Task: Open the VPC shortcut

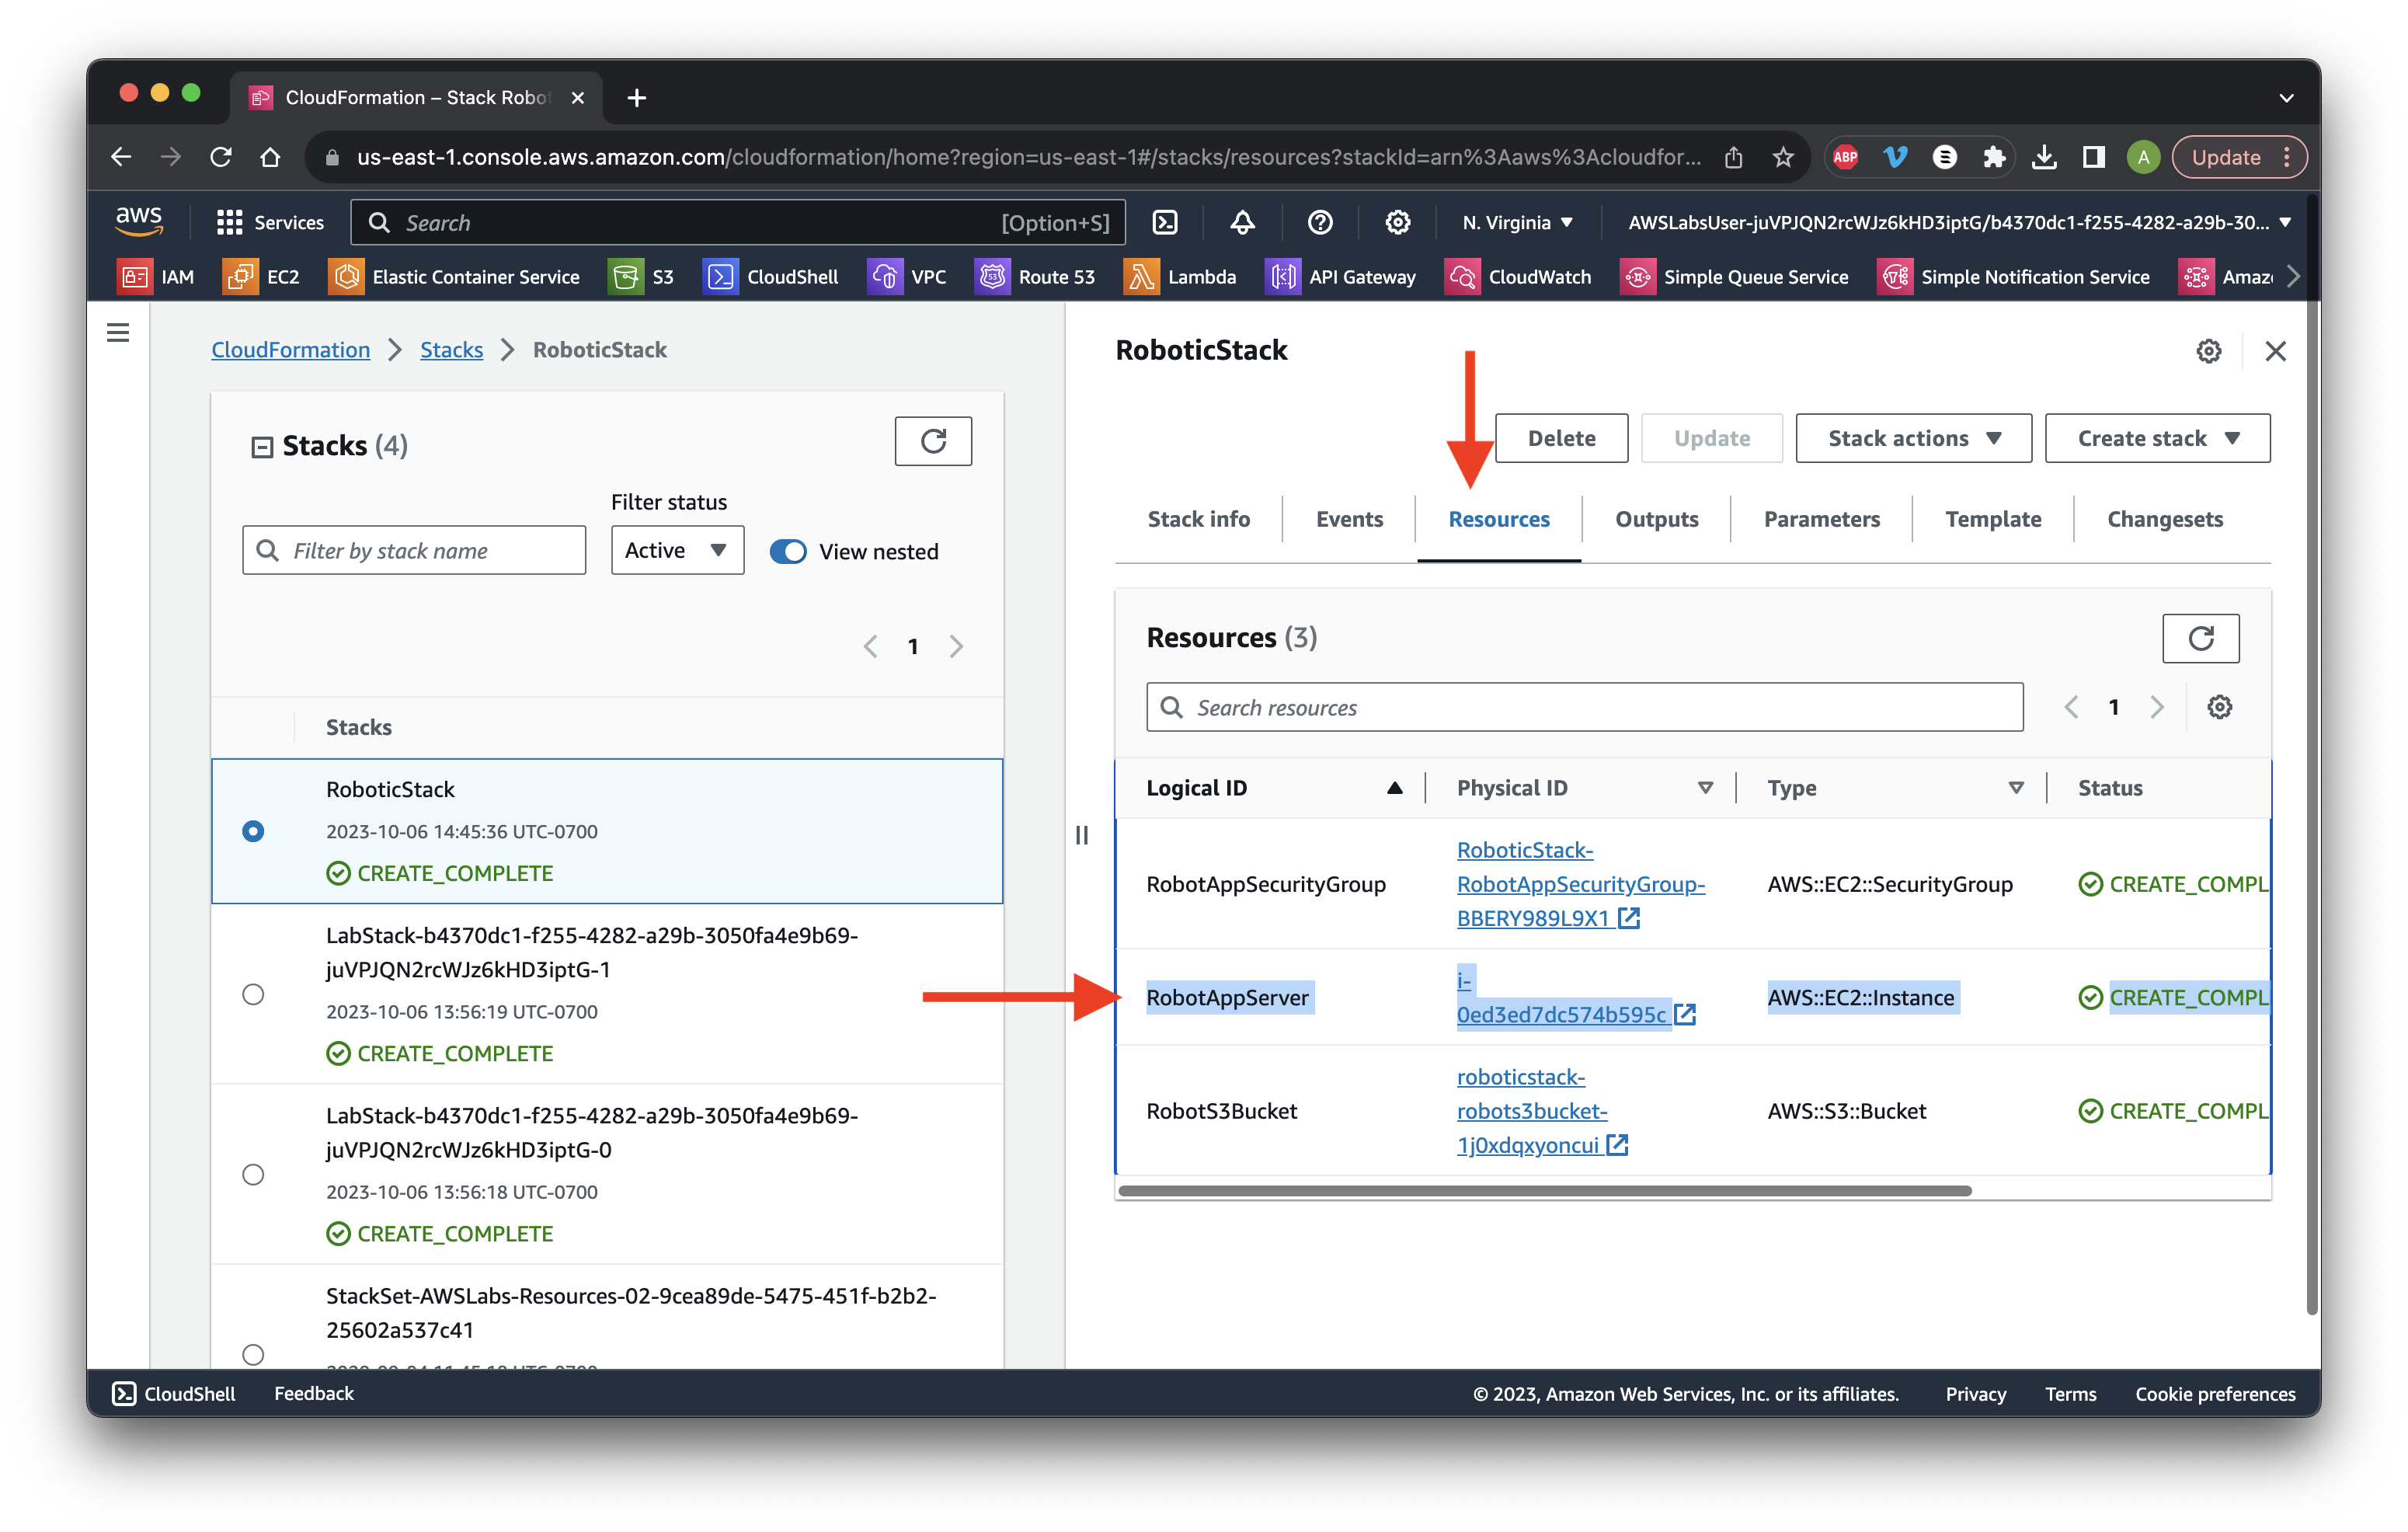Action: click(907, 277)
